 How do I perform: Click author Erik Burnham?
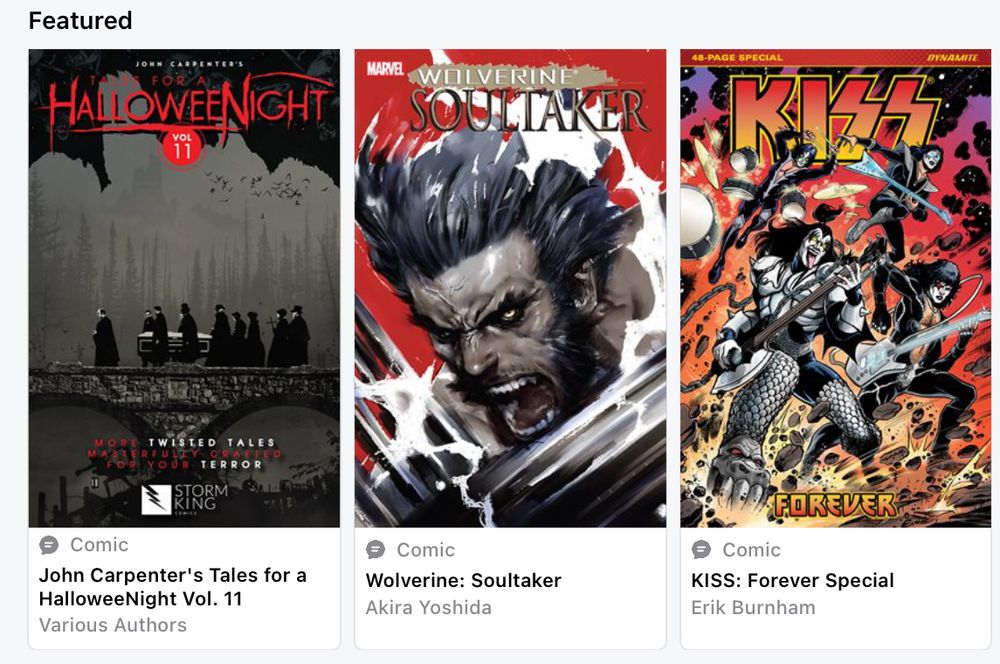pyautogui.click(x=753, y=607)
